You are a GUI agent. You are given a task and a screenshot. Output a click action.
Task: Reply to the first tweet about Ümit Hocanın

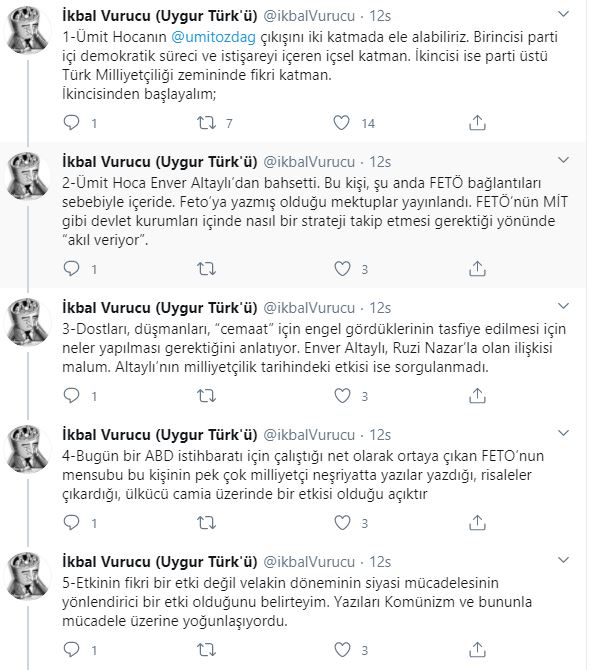click(71, 123)
